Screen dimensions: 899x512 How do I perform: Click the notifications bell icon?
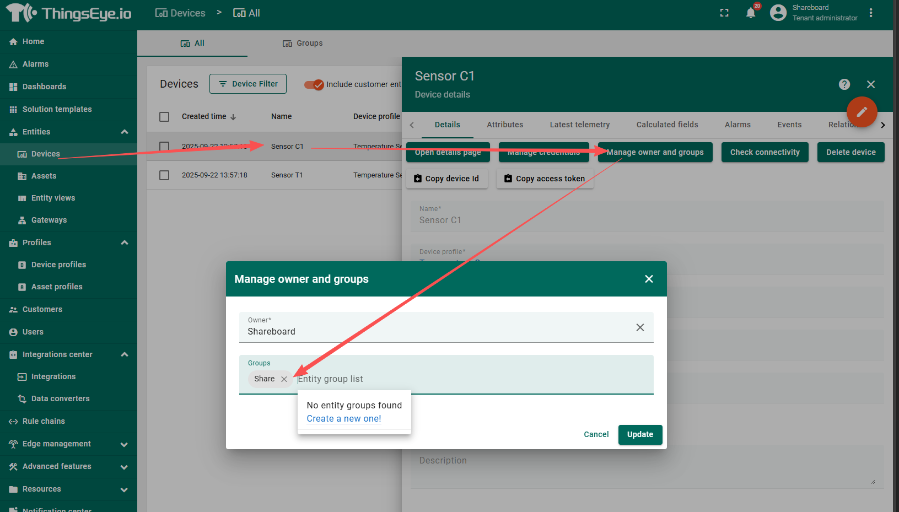[x=750, y=13]
